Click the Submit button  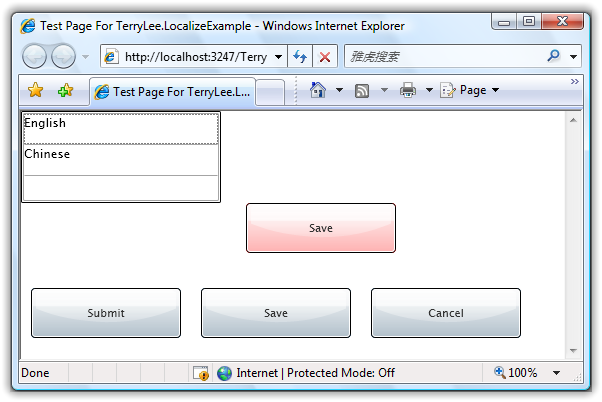click(x=106, y=313)
